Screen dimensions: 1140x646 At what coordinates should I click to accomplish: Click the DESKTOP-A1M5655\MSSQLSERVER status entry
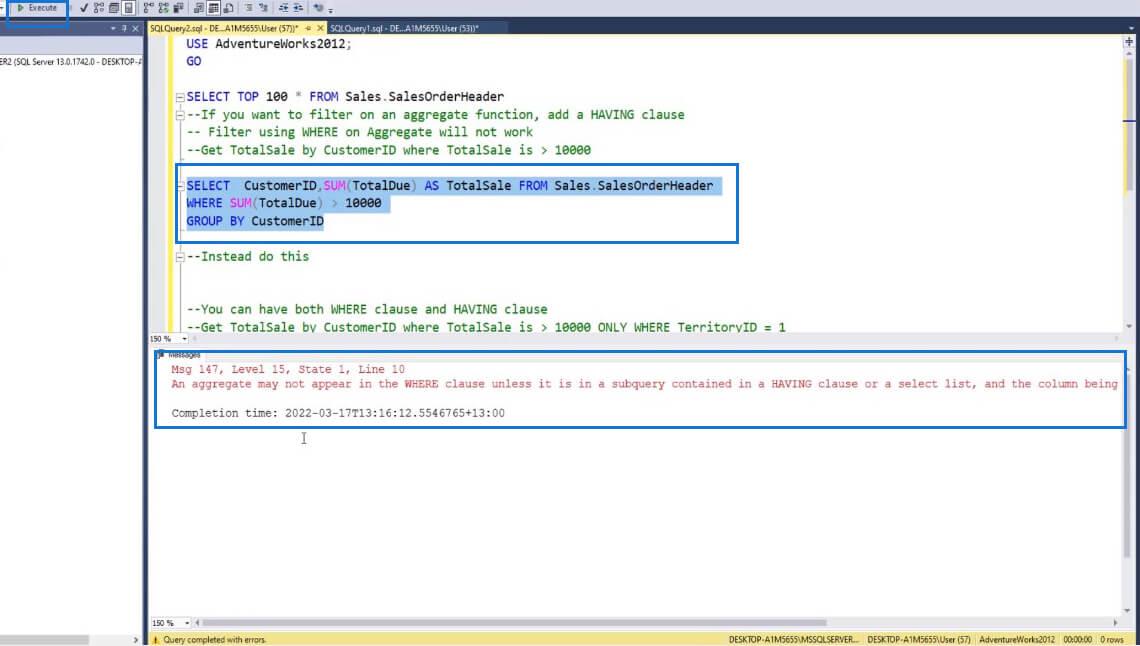(x=794, y=639)
